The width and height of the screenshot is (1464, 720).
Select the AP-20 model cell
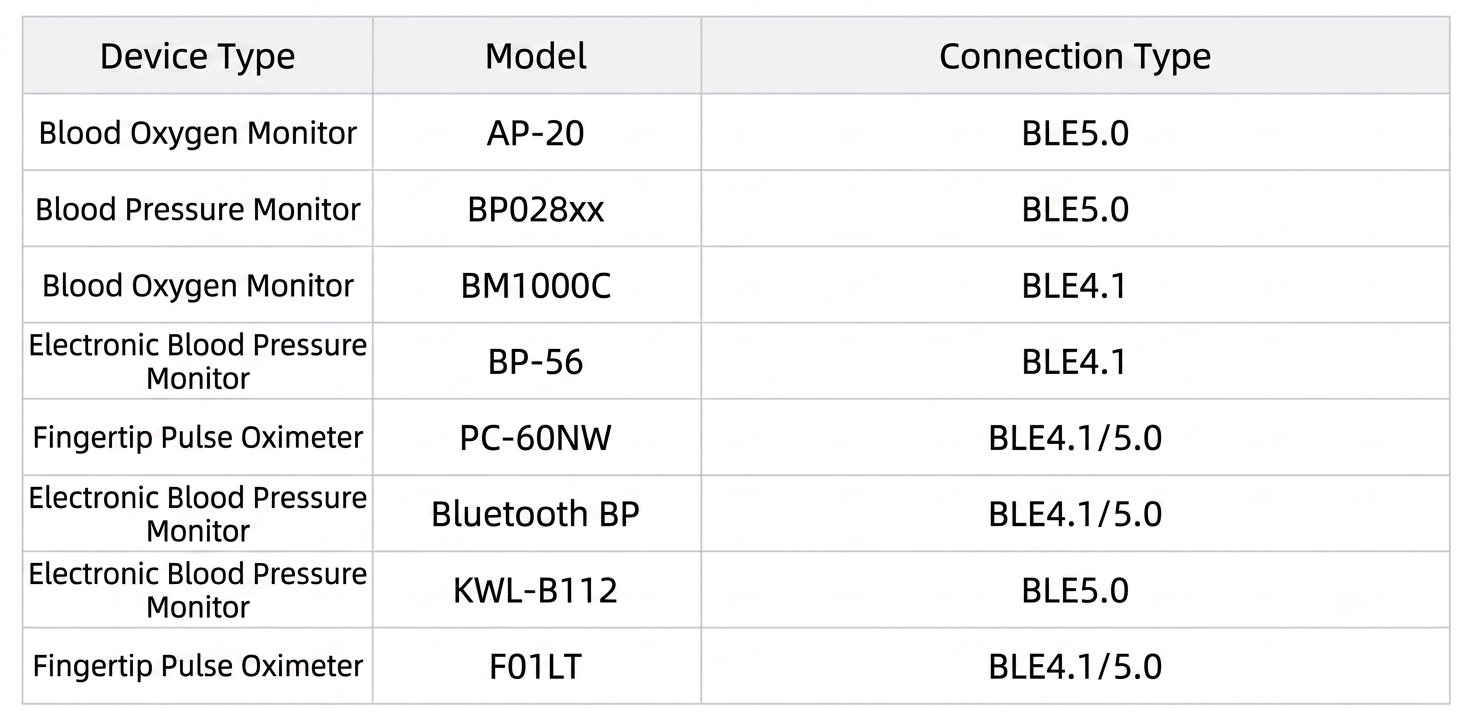537,133
